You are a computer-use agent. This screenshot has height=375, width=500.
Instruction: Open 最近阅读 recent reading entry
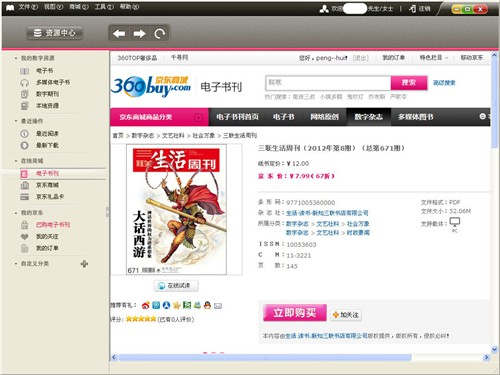47,134
